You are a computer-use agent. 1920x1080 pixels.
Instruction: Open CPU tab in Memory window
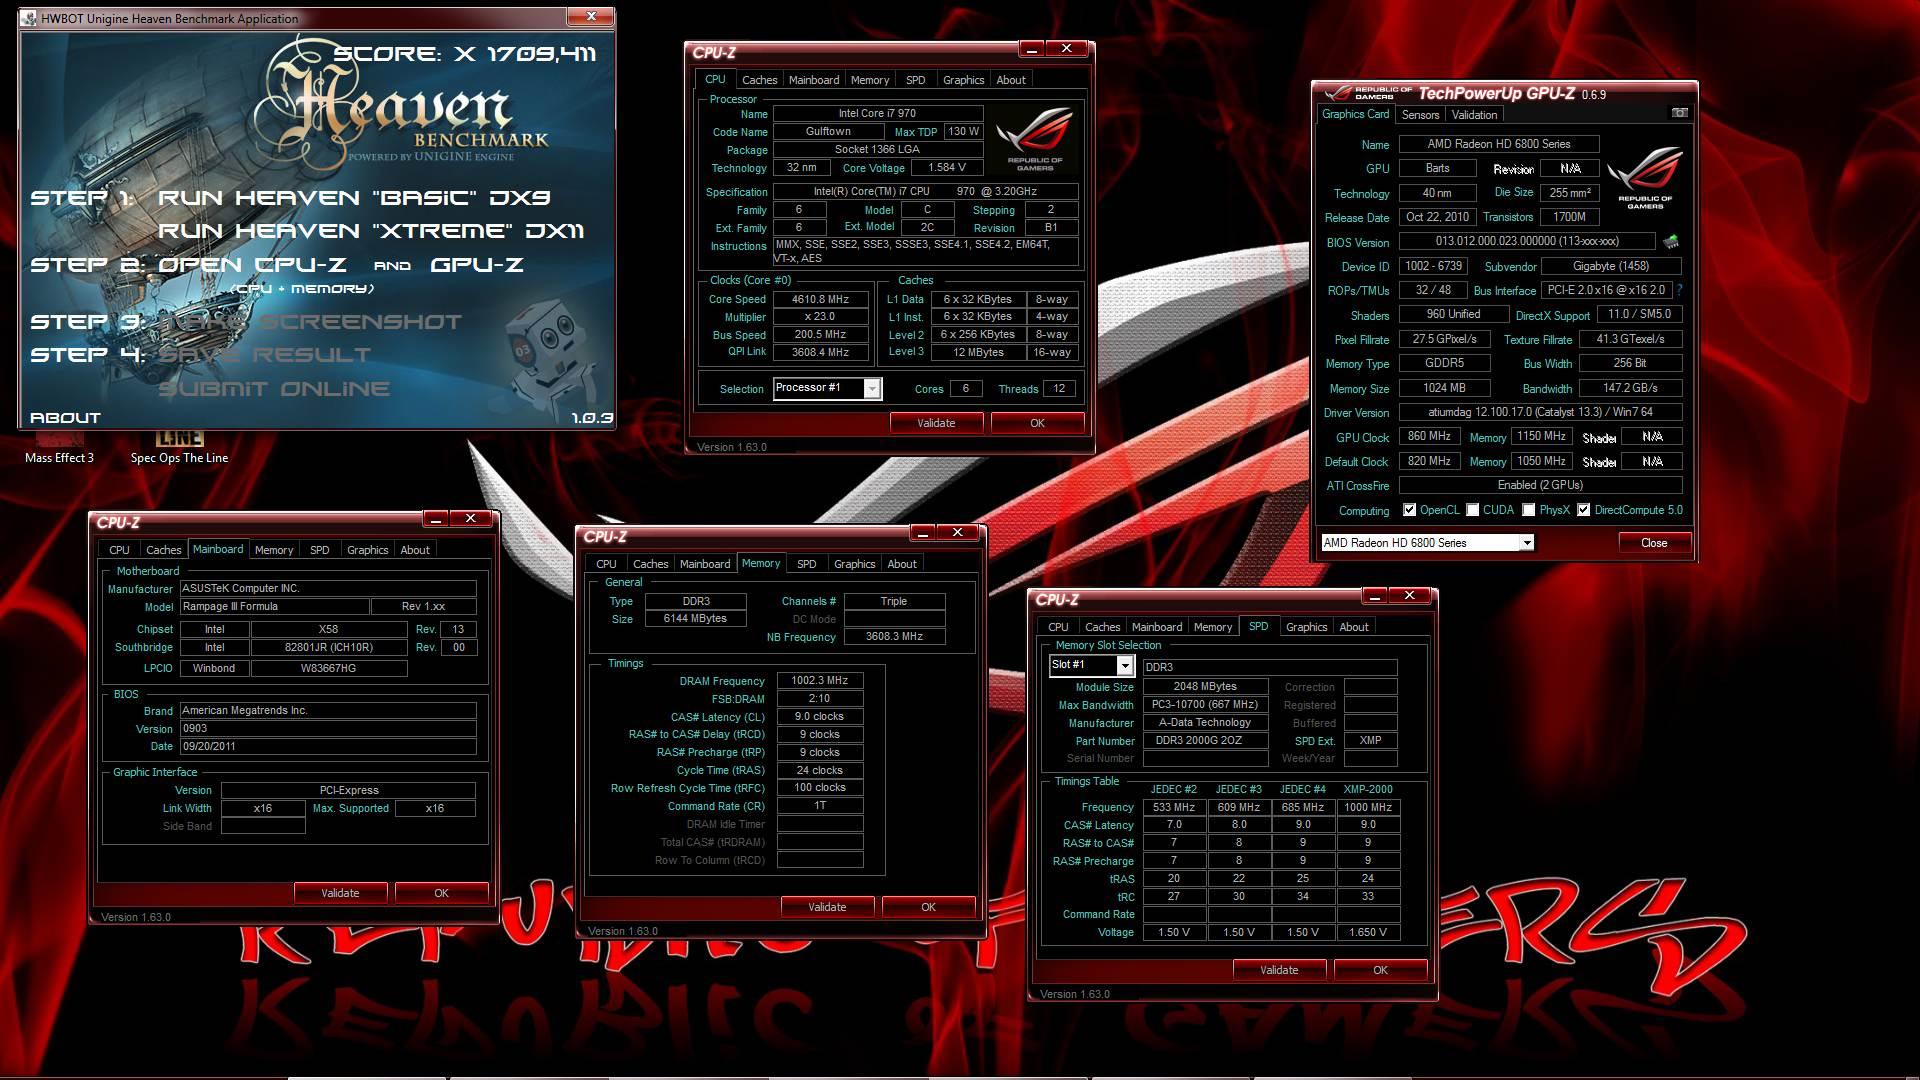606,564
